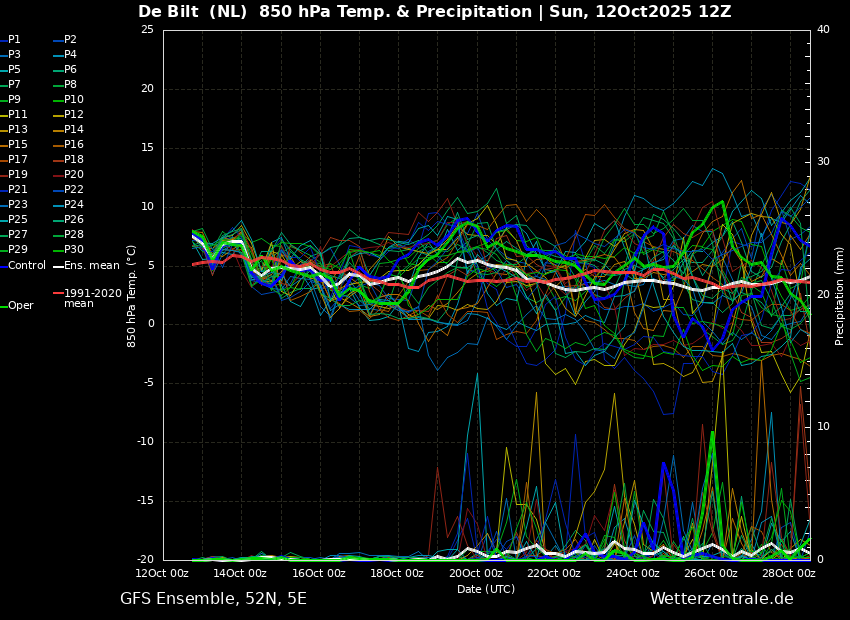
Task: Click the GFS Ensemble, 52N, 5E label
Action: (213, 599)
